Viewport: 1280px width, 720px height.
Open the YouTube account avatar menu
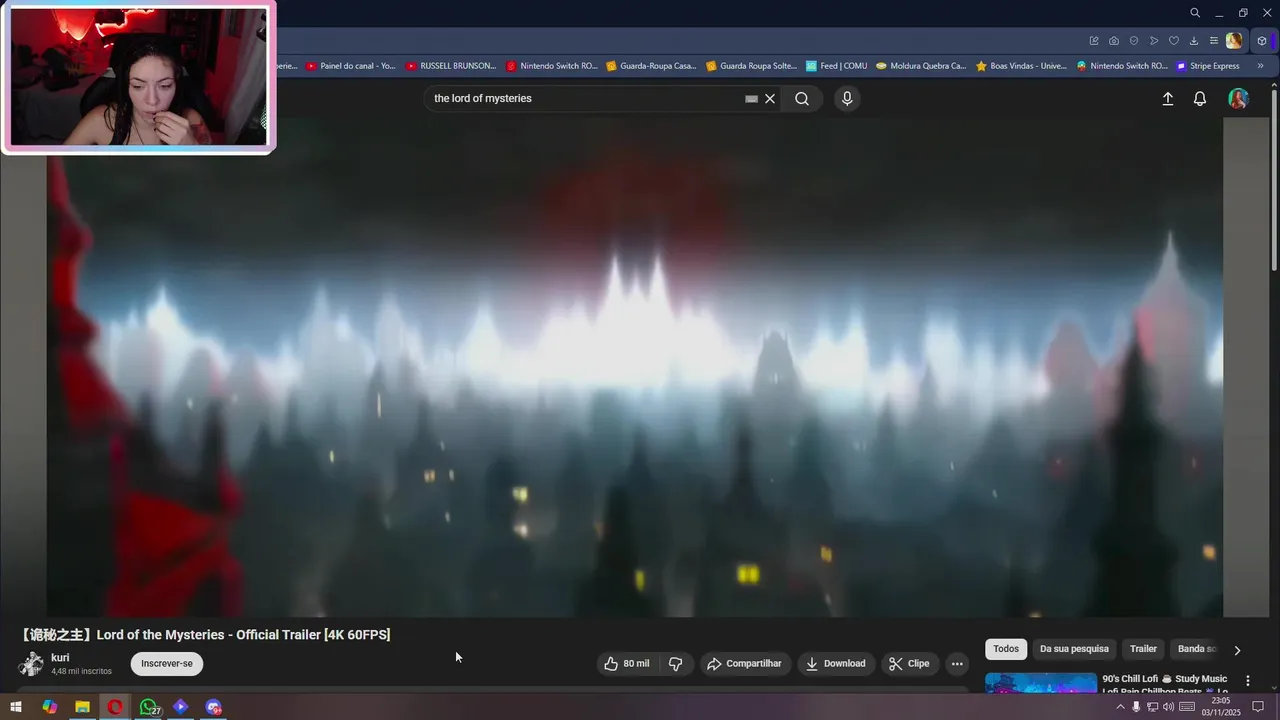[1238, 99]
